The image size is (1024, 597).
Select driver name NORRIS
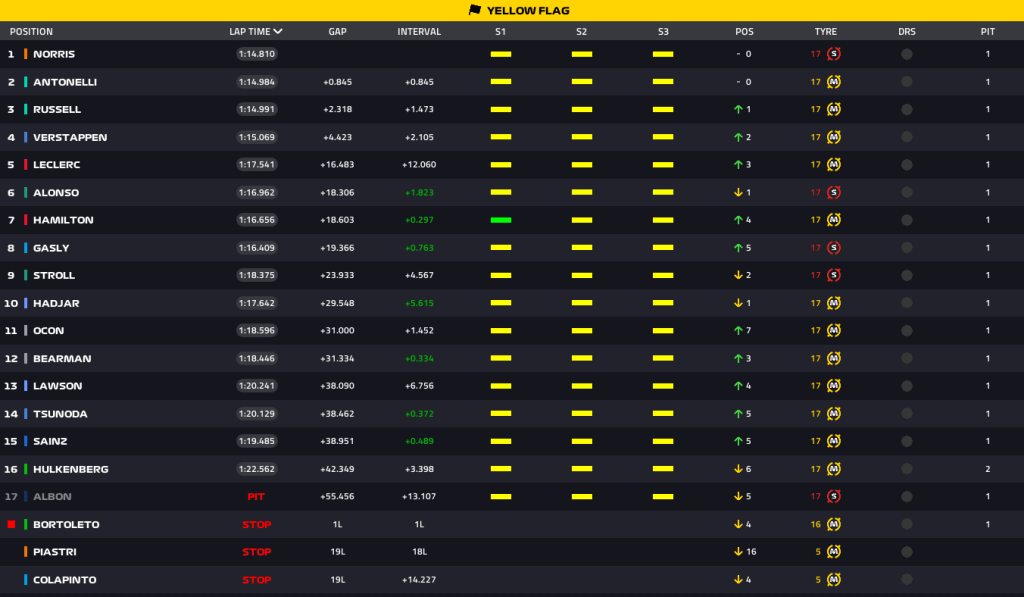pyautogui.click(x=54, y=54)
